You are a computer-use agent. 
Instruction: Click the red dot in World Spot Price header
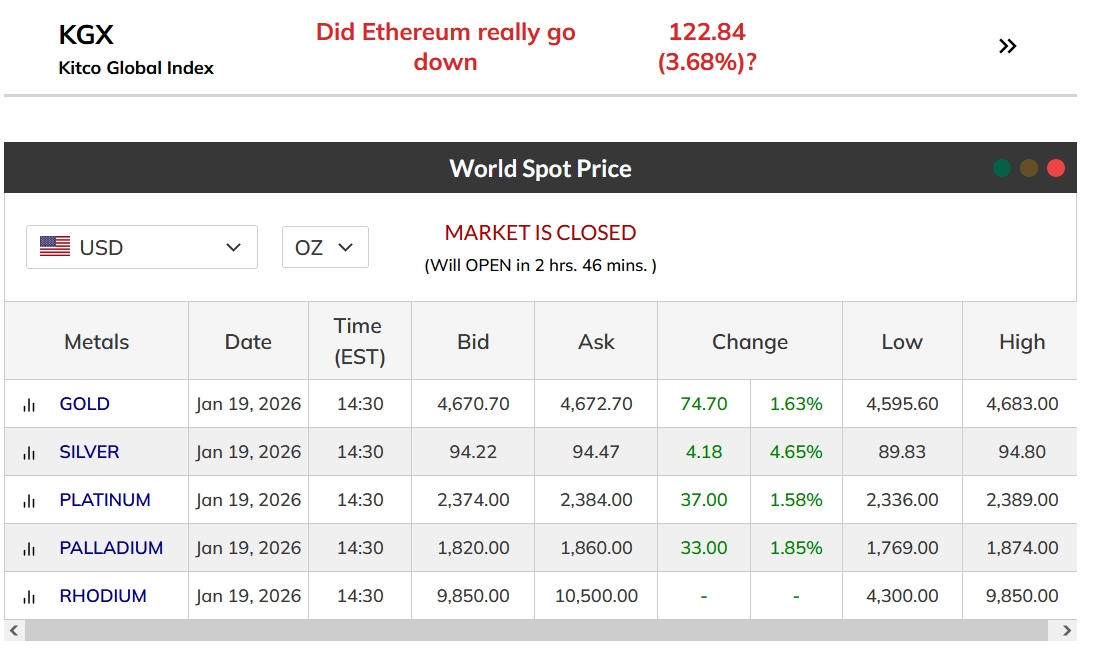tap(1056, 168)
